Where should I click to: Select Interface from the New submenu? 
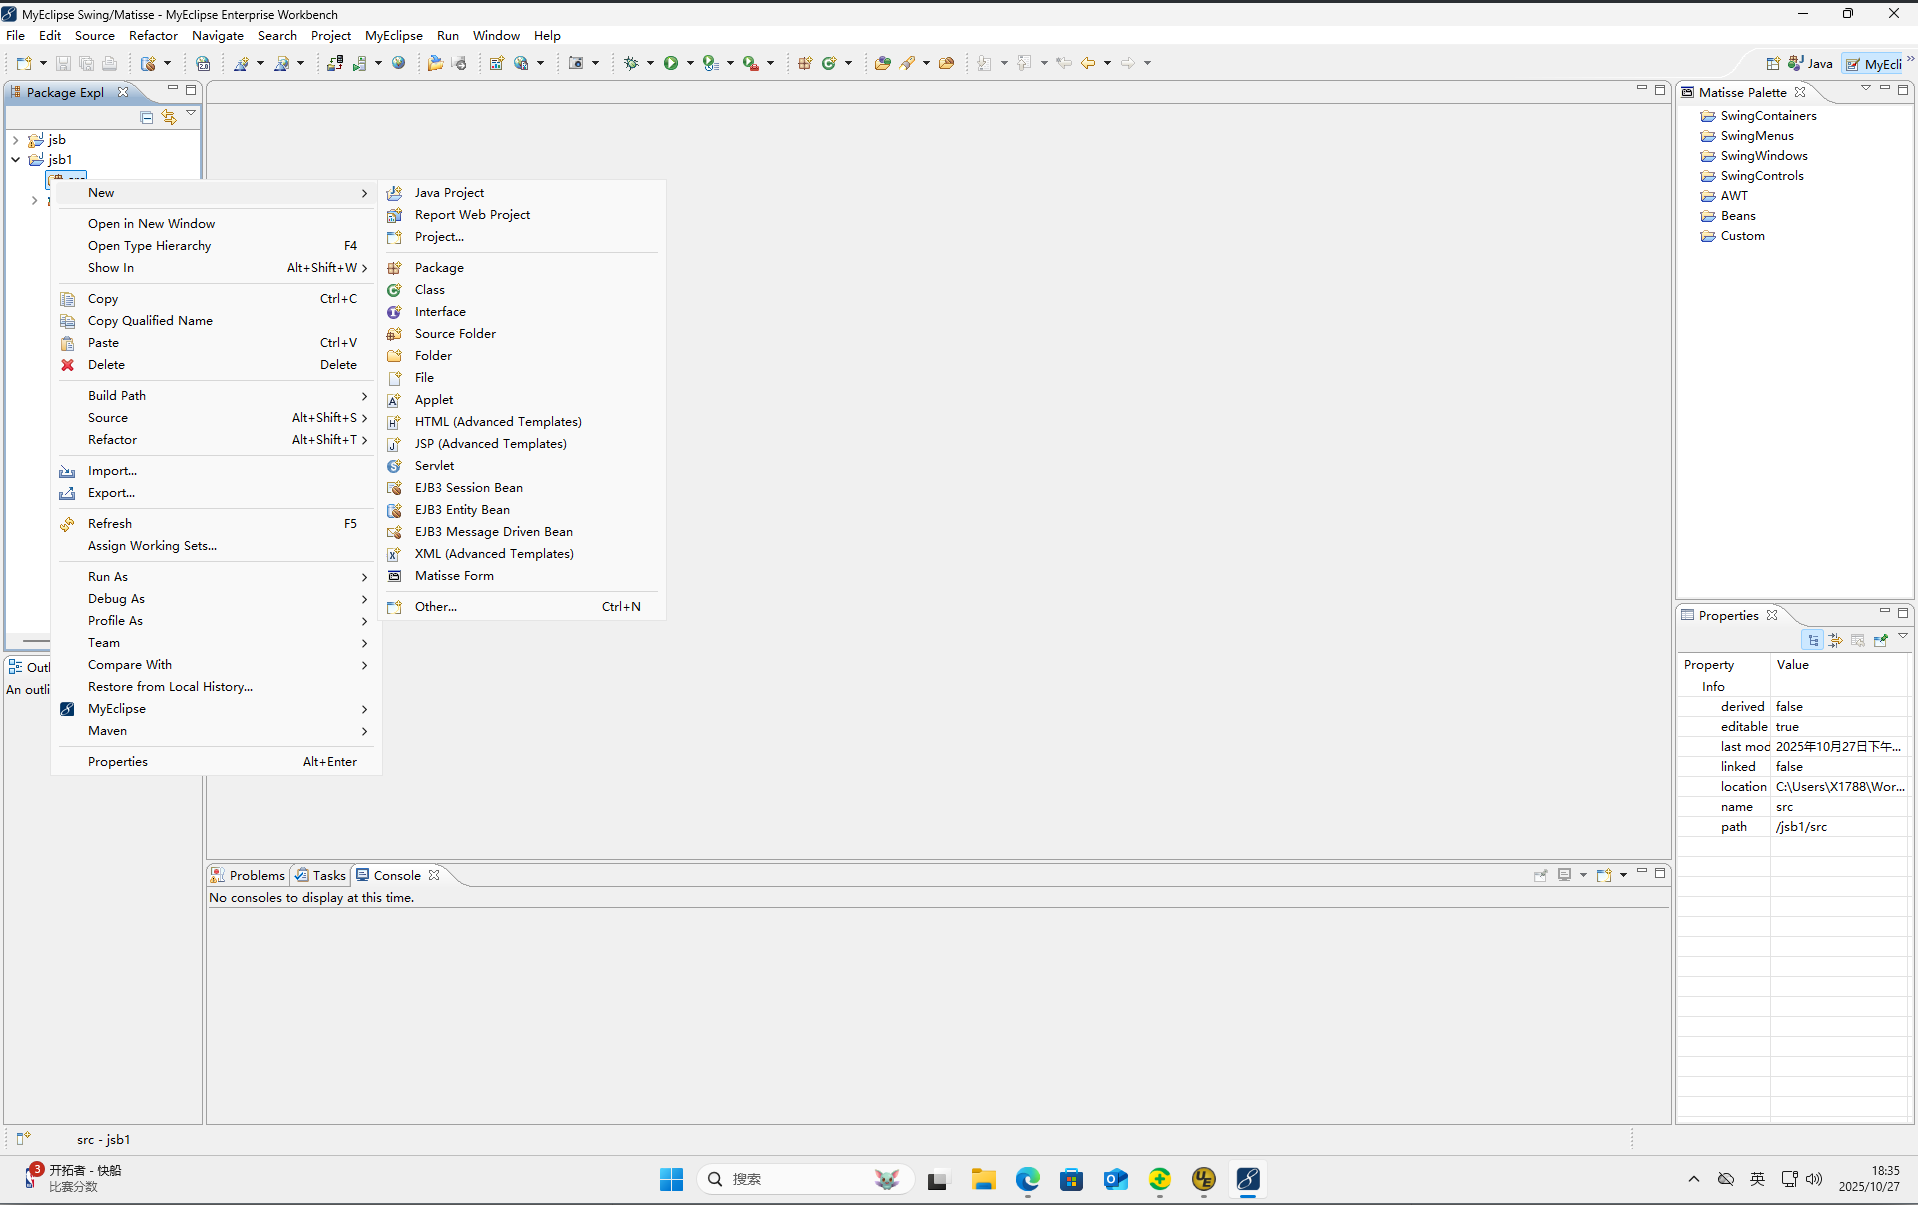point(522,312)
